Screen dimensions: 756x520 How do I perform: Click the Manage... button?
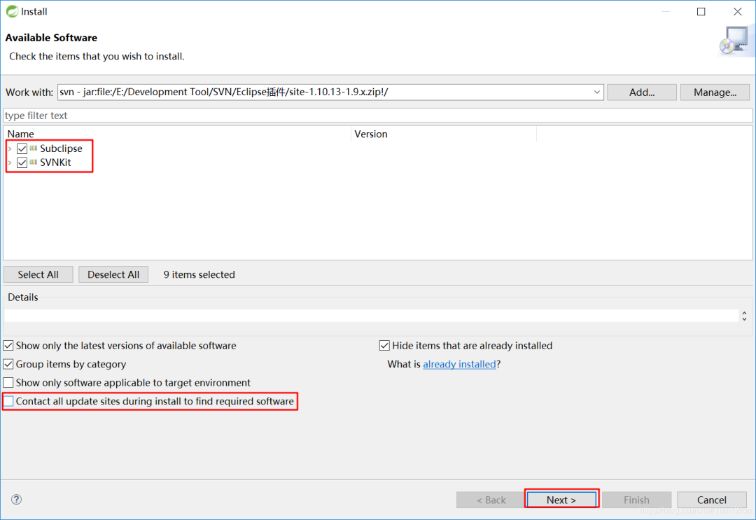[715, 92]
